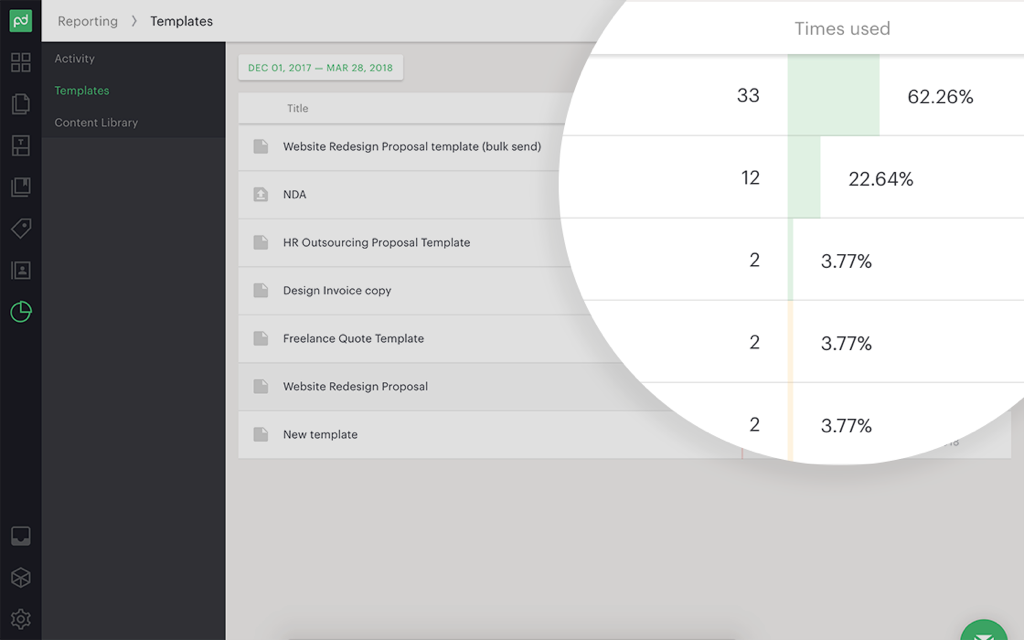Open the Reporting pie chart icon
The image size is (1024, 640).
[x=21, y=312]
